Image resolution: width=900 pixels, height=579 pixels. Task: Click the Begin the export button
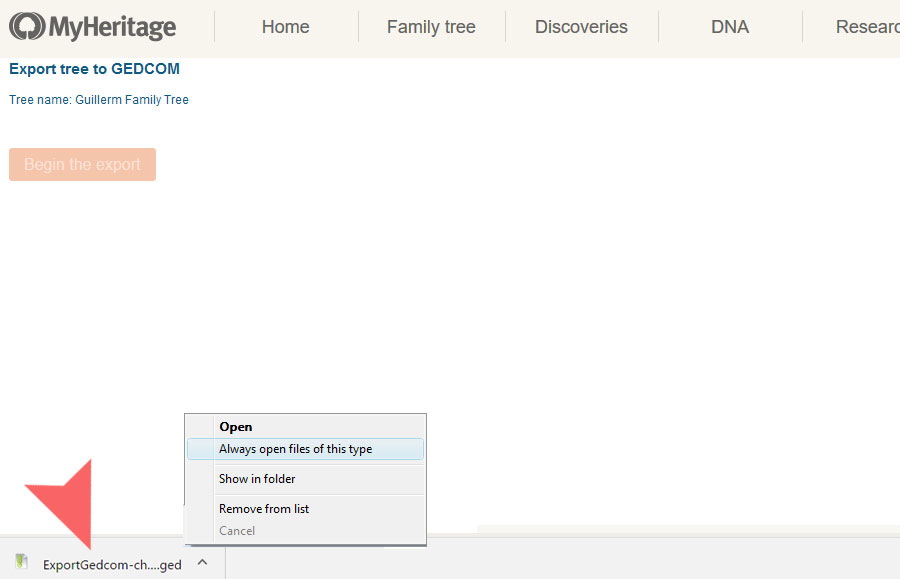82,165
